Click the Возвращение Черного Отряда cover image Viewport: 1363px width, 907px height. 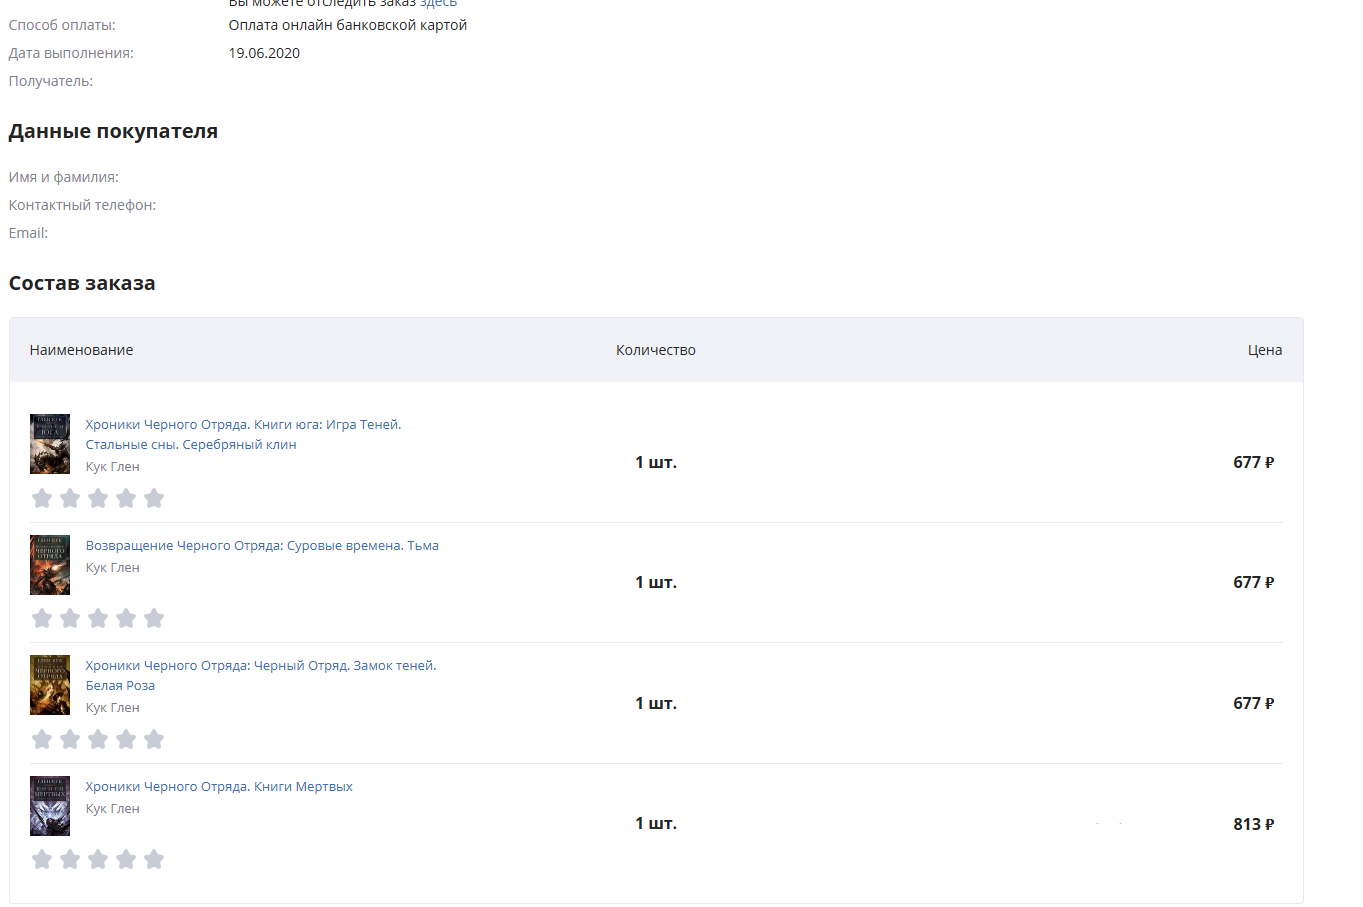click(x=50, y=565)
